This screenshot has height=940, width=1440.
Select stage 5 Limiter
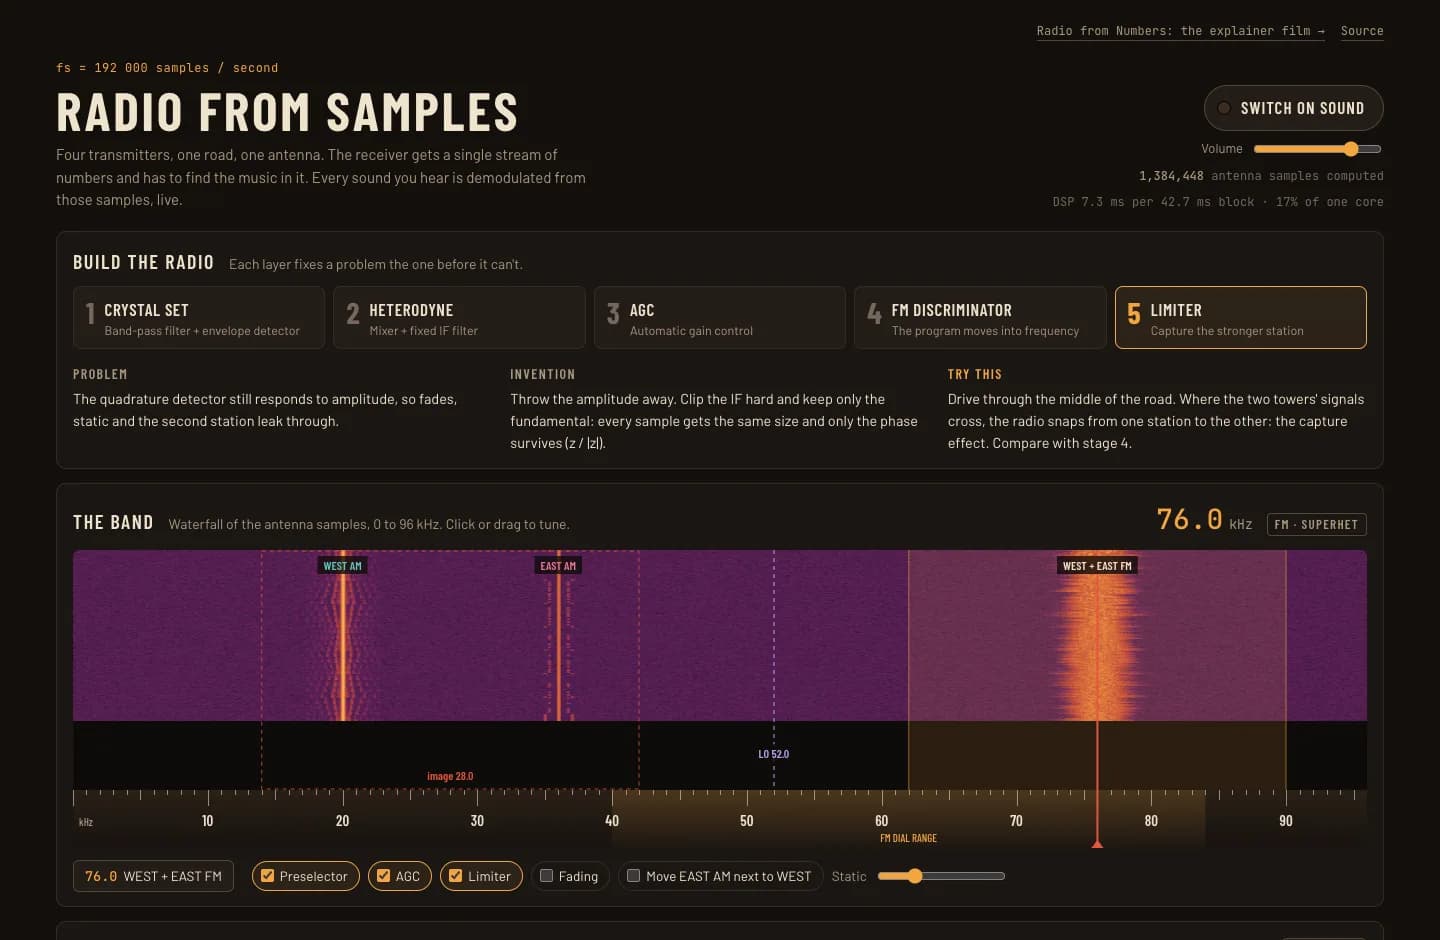[x=1241, y=318]
